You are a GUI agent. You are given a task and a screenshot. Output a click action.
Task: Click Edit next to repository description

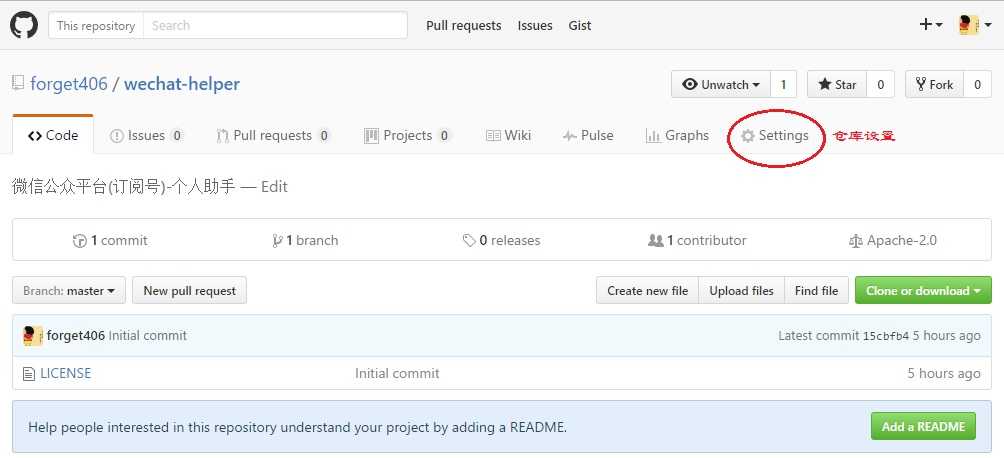pyautogui.click(x=274, y=187)
